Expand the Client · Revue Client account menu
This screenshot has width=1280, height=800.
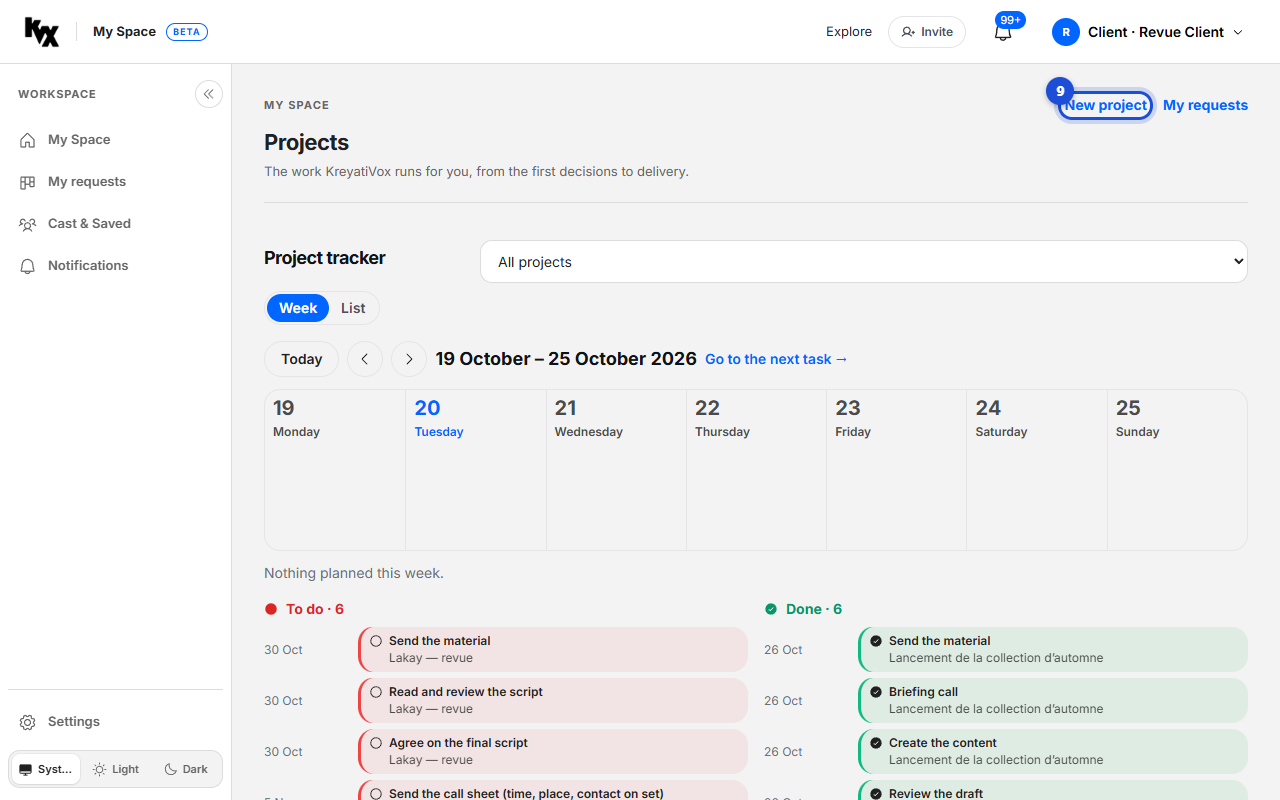1148,32
